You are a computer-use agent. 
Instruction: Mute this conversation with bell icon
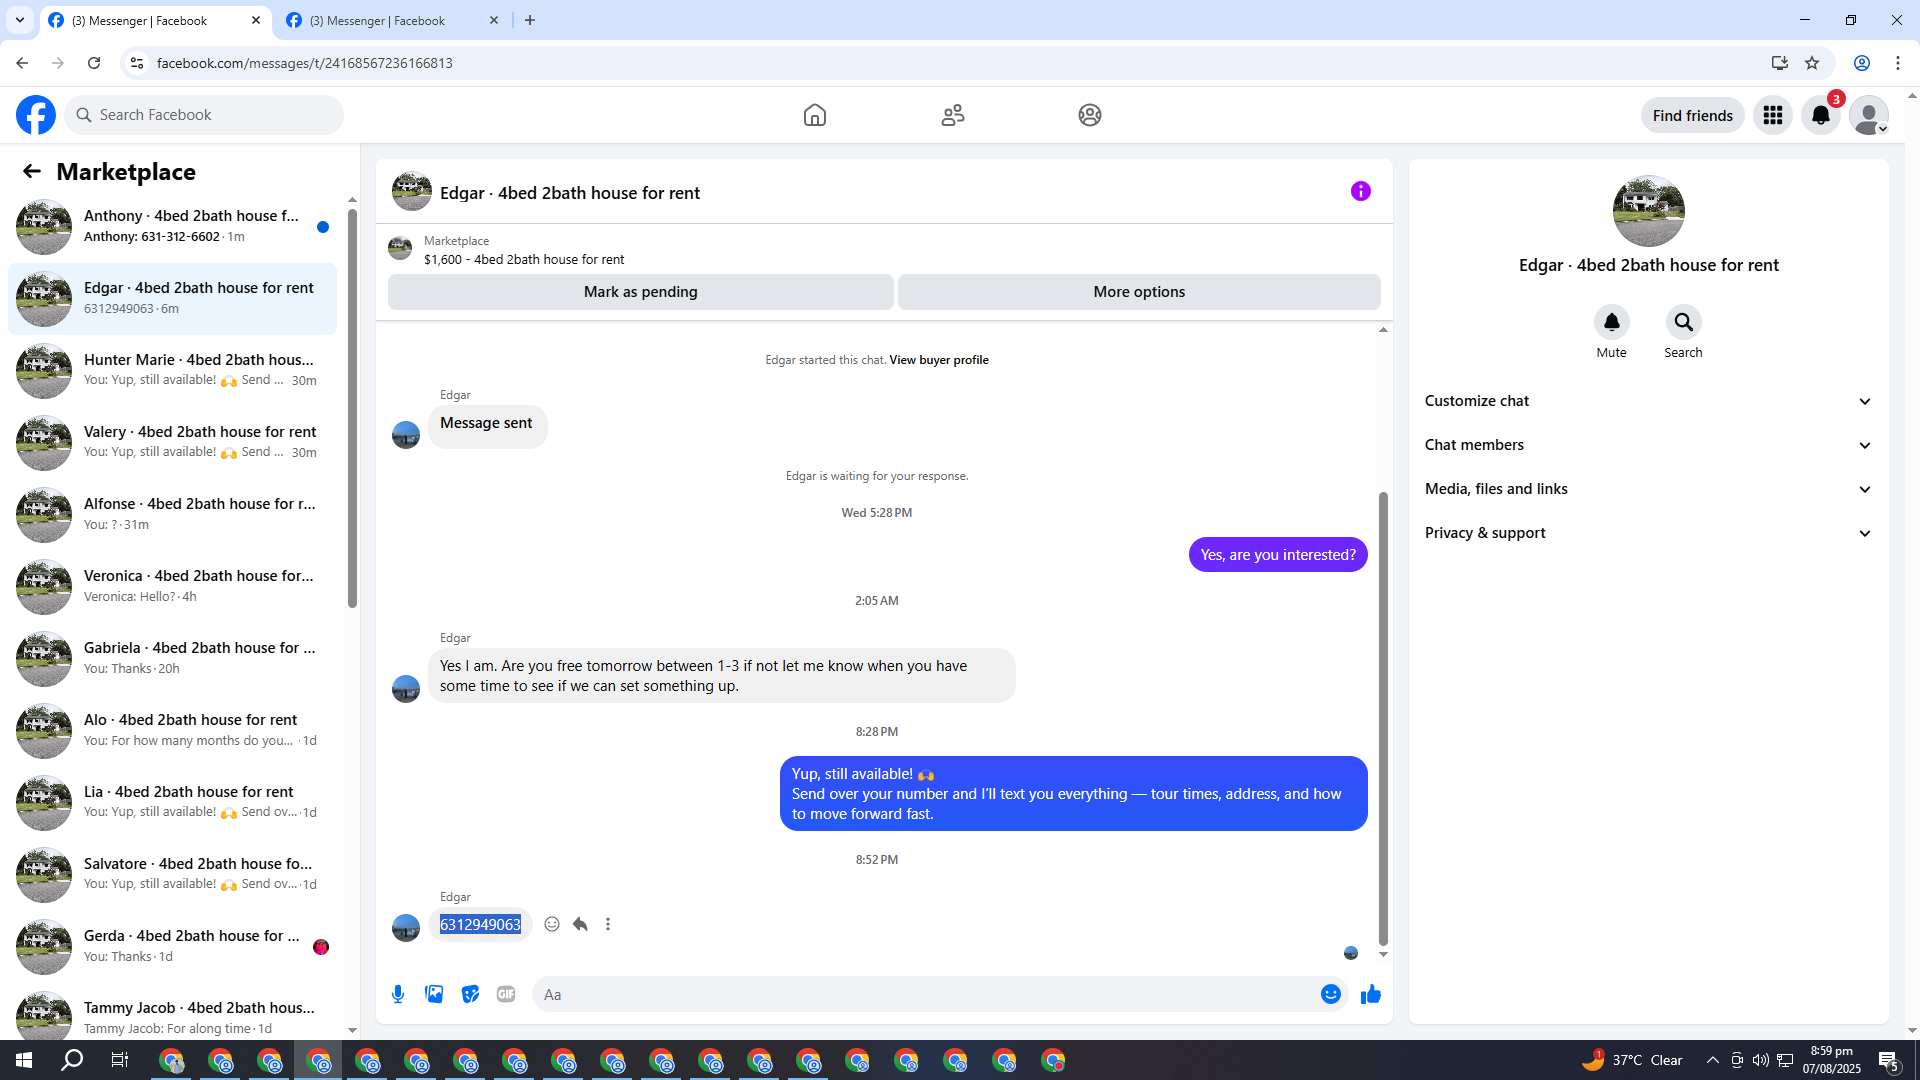[x=1612, y=322]
